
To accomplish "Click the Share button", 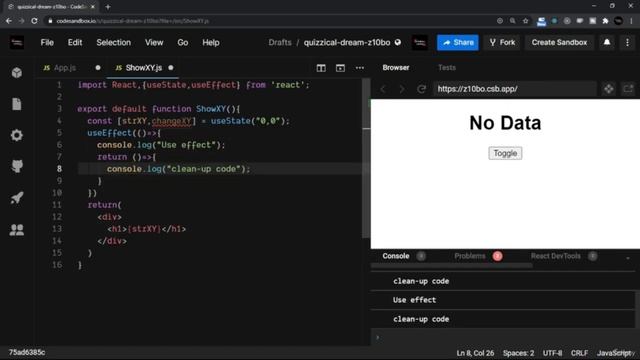I will (x=458, y=42).
